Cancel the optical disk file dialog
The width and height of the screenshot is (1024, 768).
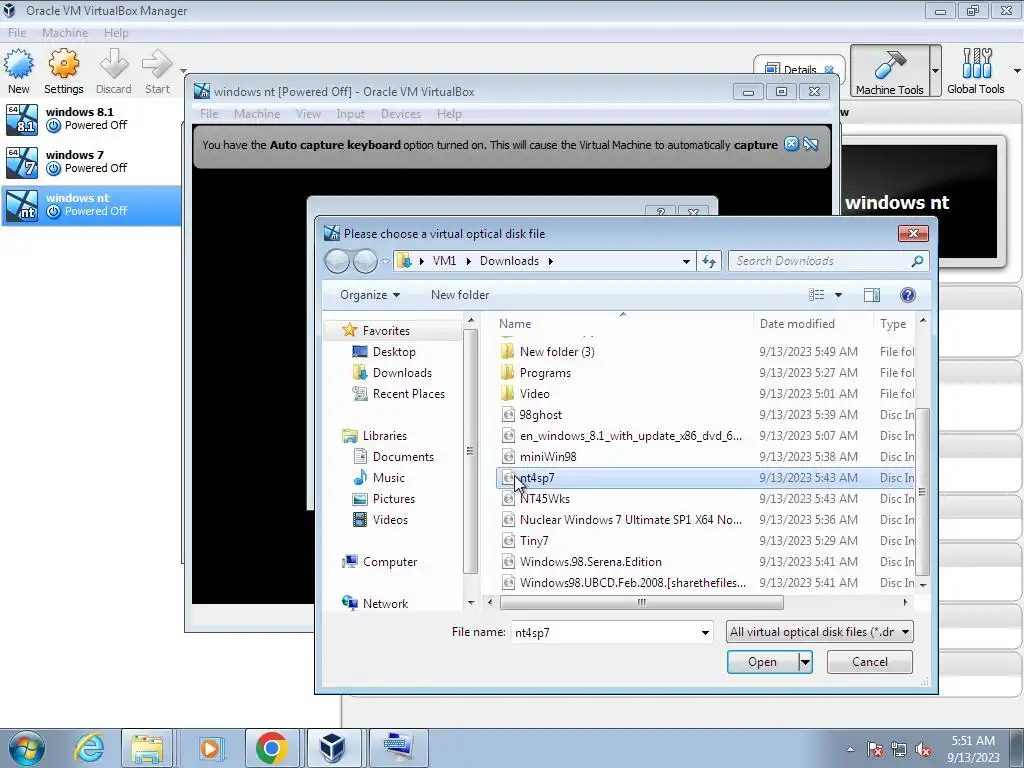pyautogui.click(x=870, y=662)
